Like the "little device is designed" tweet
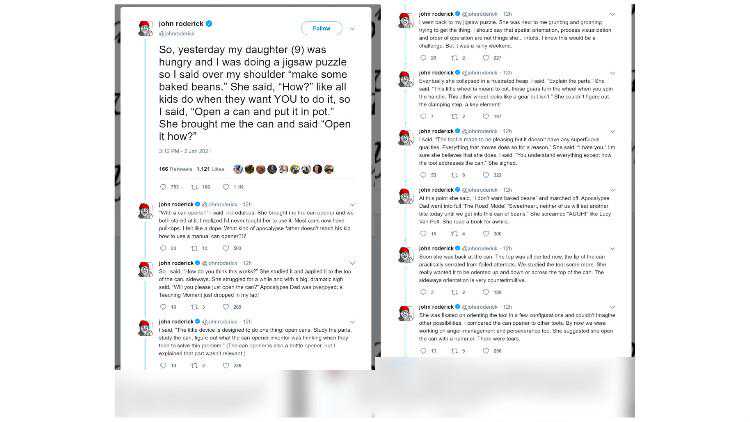This screenshot has width=750, height=422. (x=225, y=365)
